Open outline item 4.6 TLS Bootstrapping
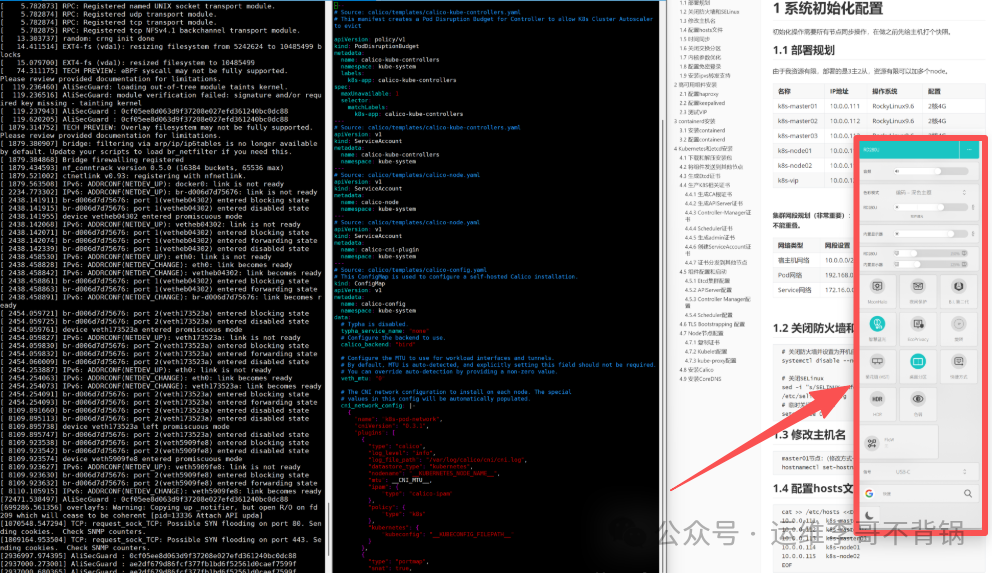Screen dimensions: 996x573 (x=711, y=324)
